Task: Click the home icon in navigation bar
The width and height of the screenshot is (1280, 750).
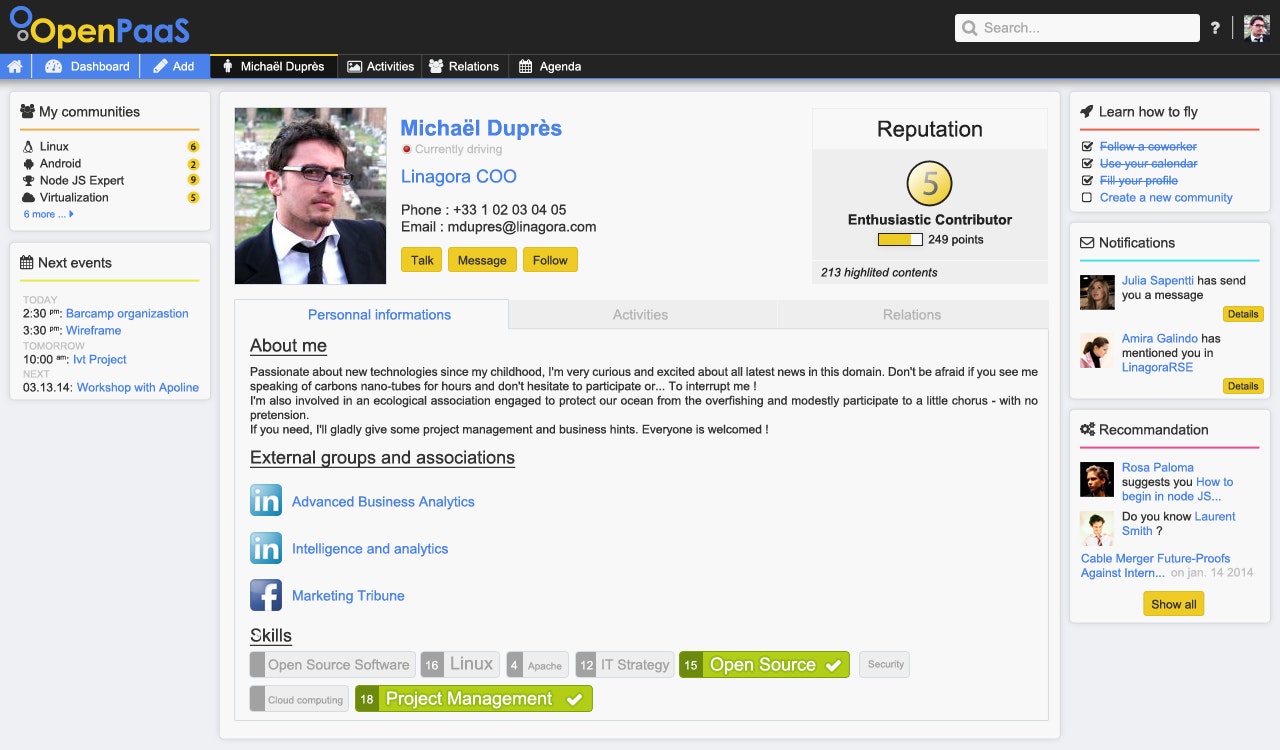Action: (x=15, y=67)
